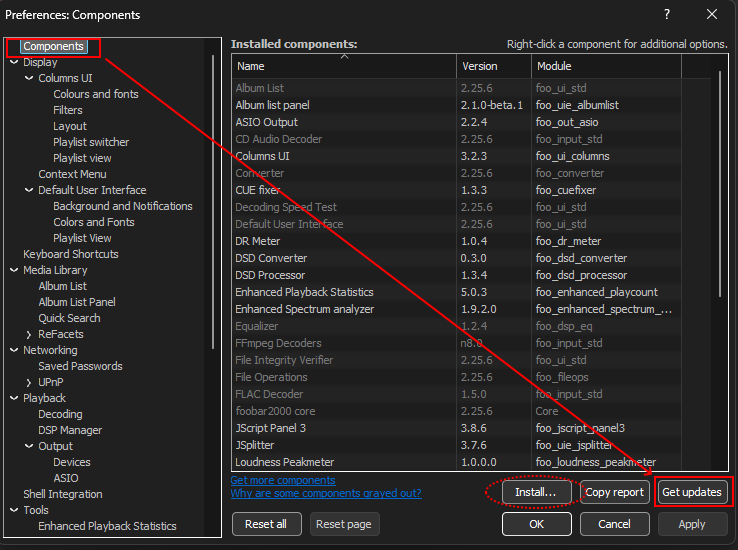Image resolution: width=738 pixels, height=550 pixels.
Task: Click the help question mark icon
Action: pyautogui.click(x=667, y=14)
